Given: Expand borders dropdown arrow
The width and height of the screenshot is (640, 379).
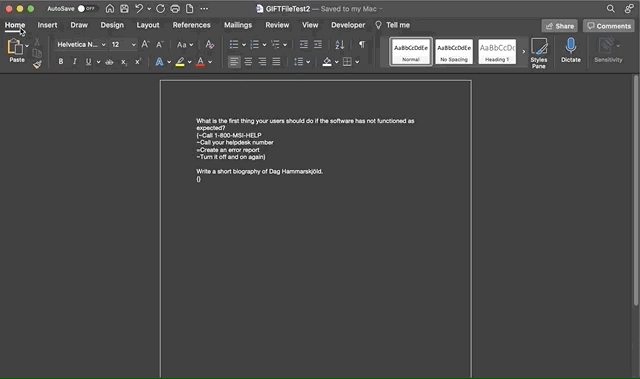Looking at the screenshot, I should coord(357,62).
